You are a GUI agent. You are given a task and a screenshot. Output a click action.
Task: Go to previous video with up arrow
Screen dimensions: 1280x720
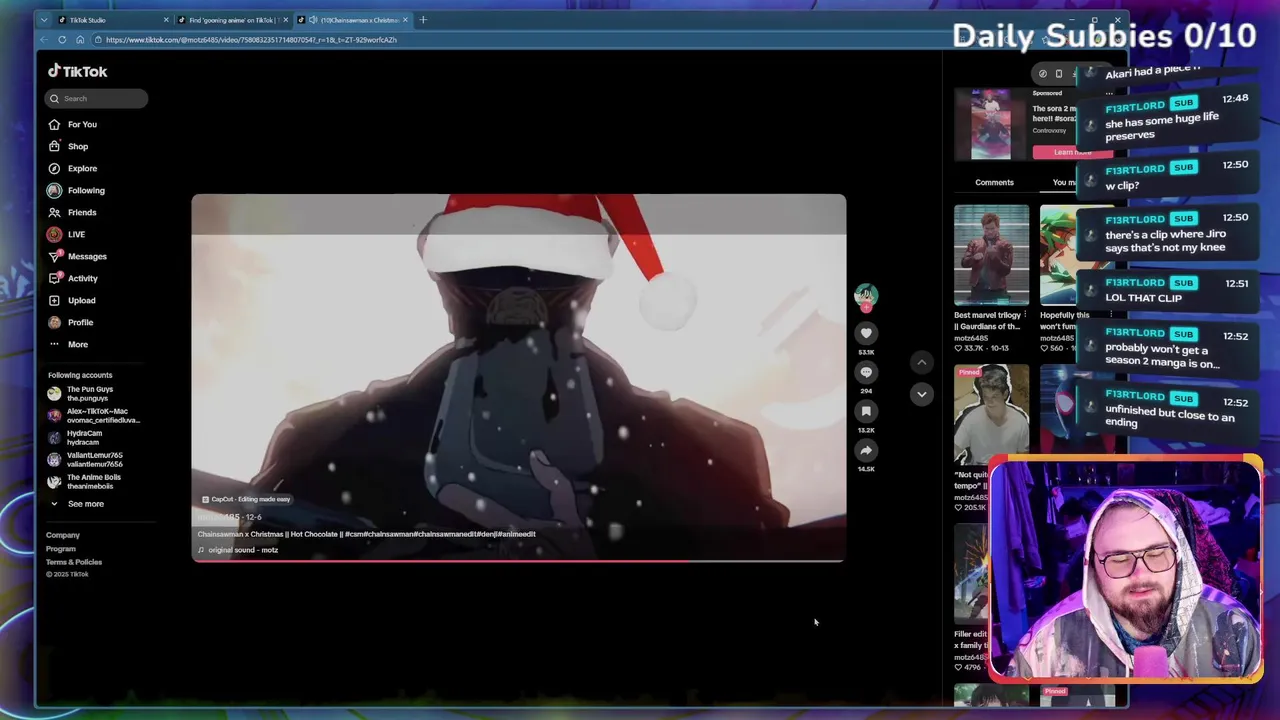click(921, 362)
